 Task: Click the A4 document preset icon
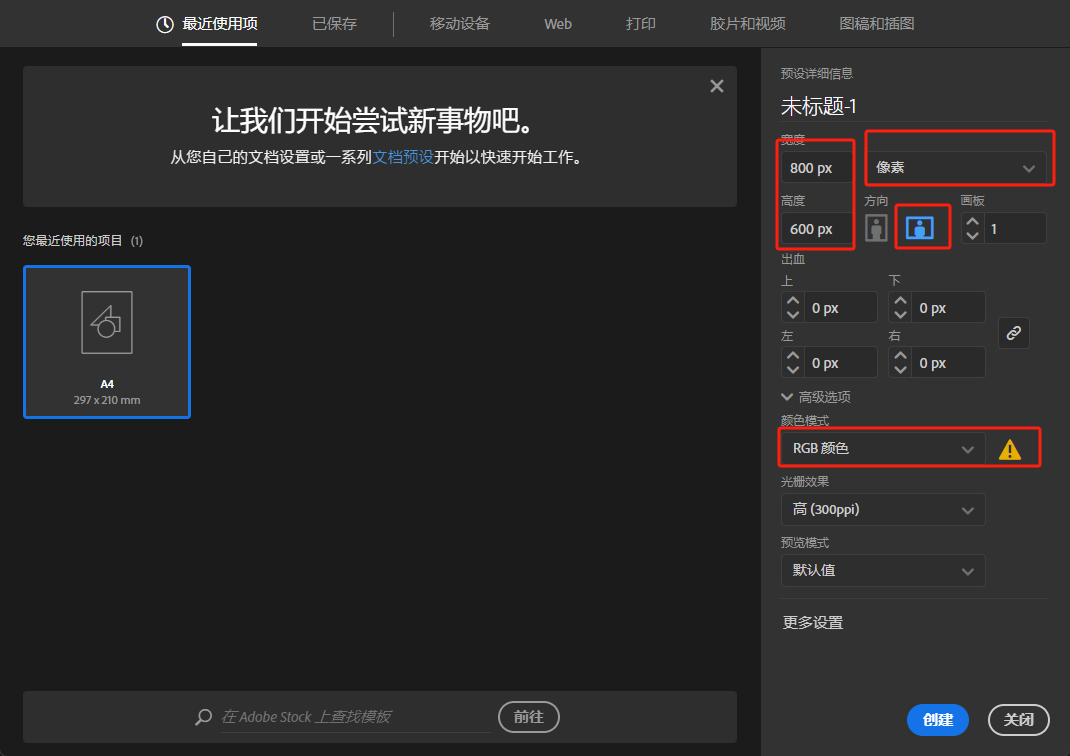coord(107,323)
